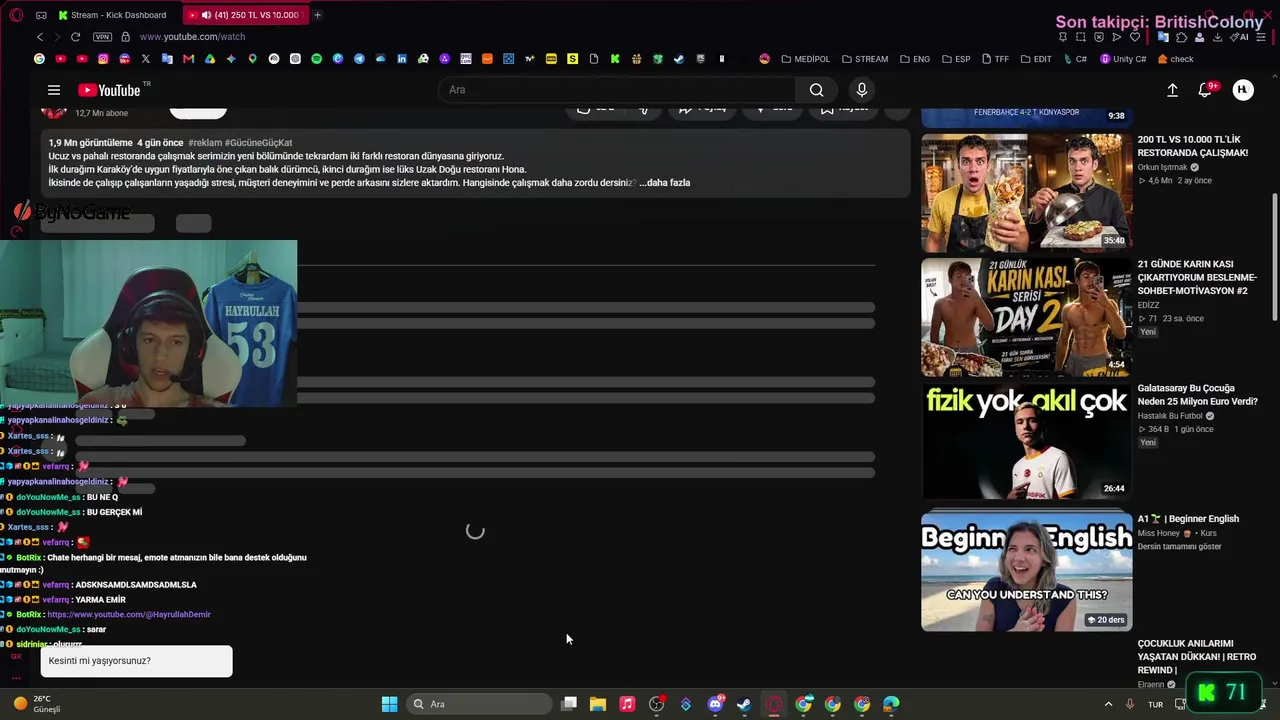This screenshot has width=1280, height=720.
Task: Open the check bookmark
Action: [x=1176, y=59]
